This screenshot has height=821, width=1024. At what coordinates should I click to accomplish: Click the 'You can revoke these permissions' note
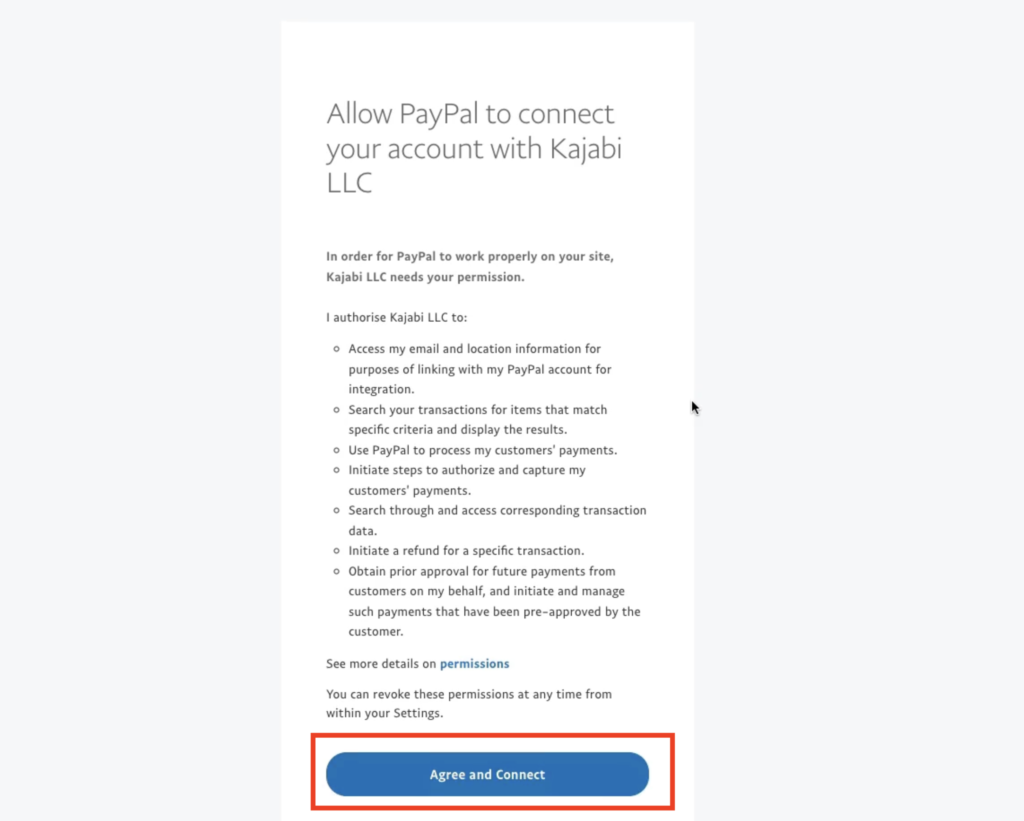(x=469, y=703)
